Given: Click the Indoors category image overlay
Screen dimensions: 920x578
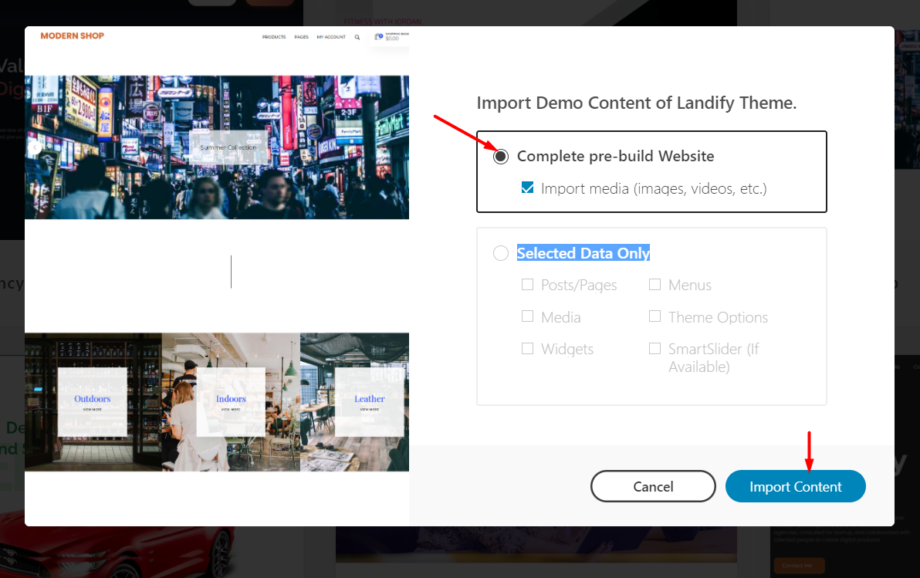Looking at the screenshot, I should 229,398.
